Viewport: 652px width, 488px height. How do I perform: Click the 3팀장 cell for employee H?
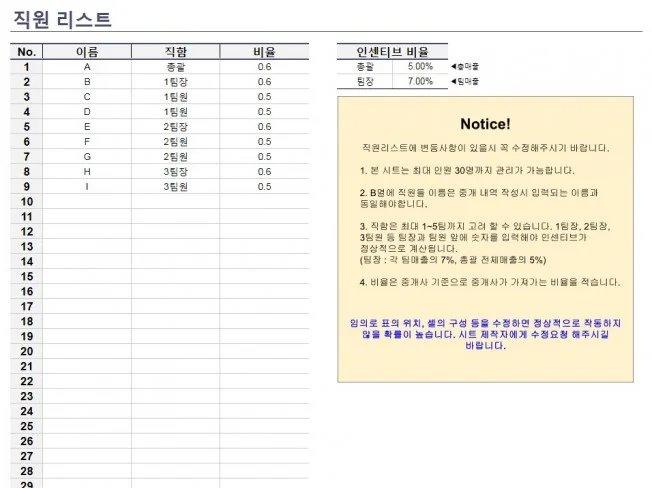pyautogui.click(x=175, y=172)
